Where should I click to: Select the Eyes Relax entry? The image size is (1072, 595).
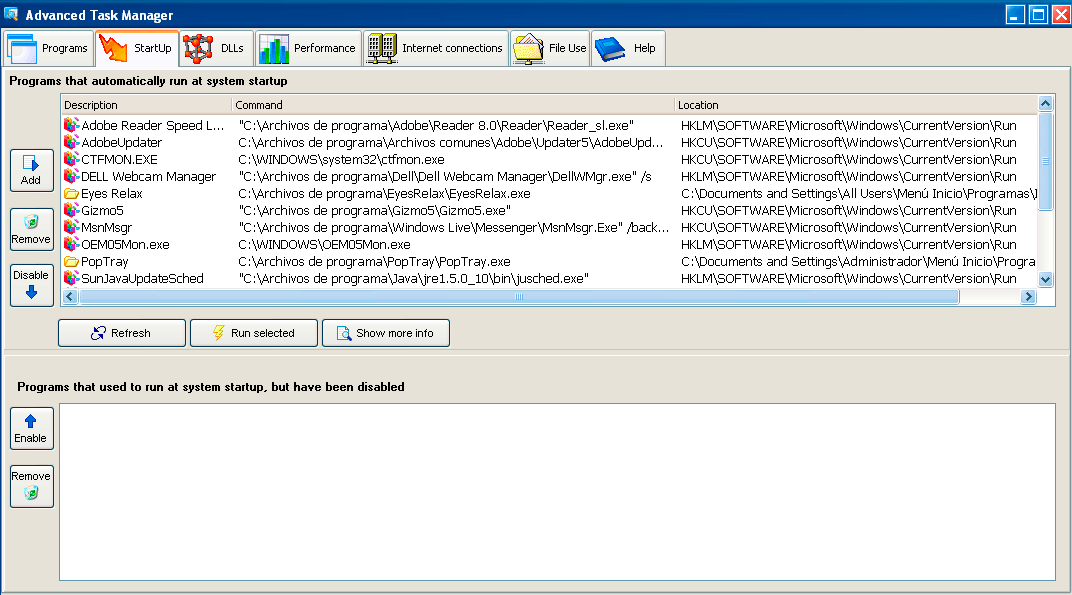(x=111, y=194)
